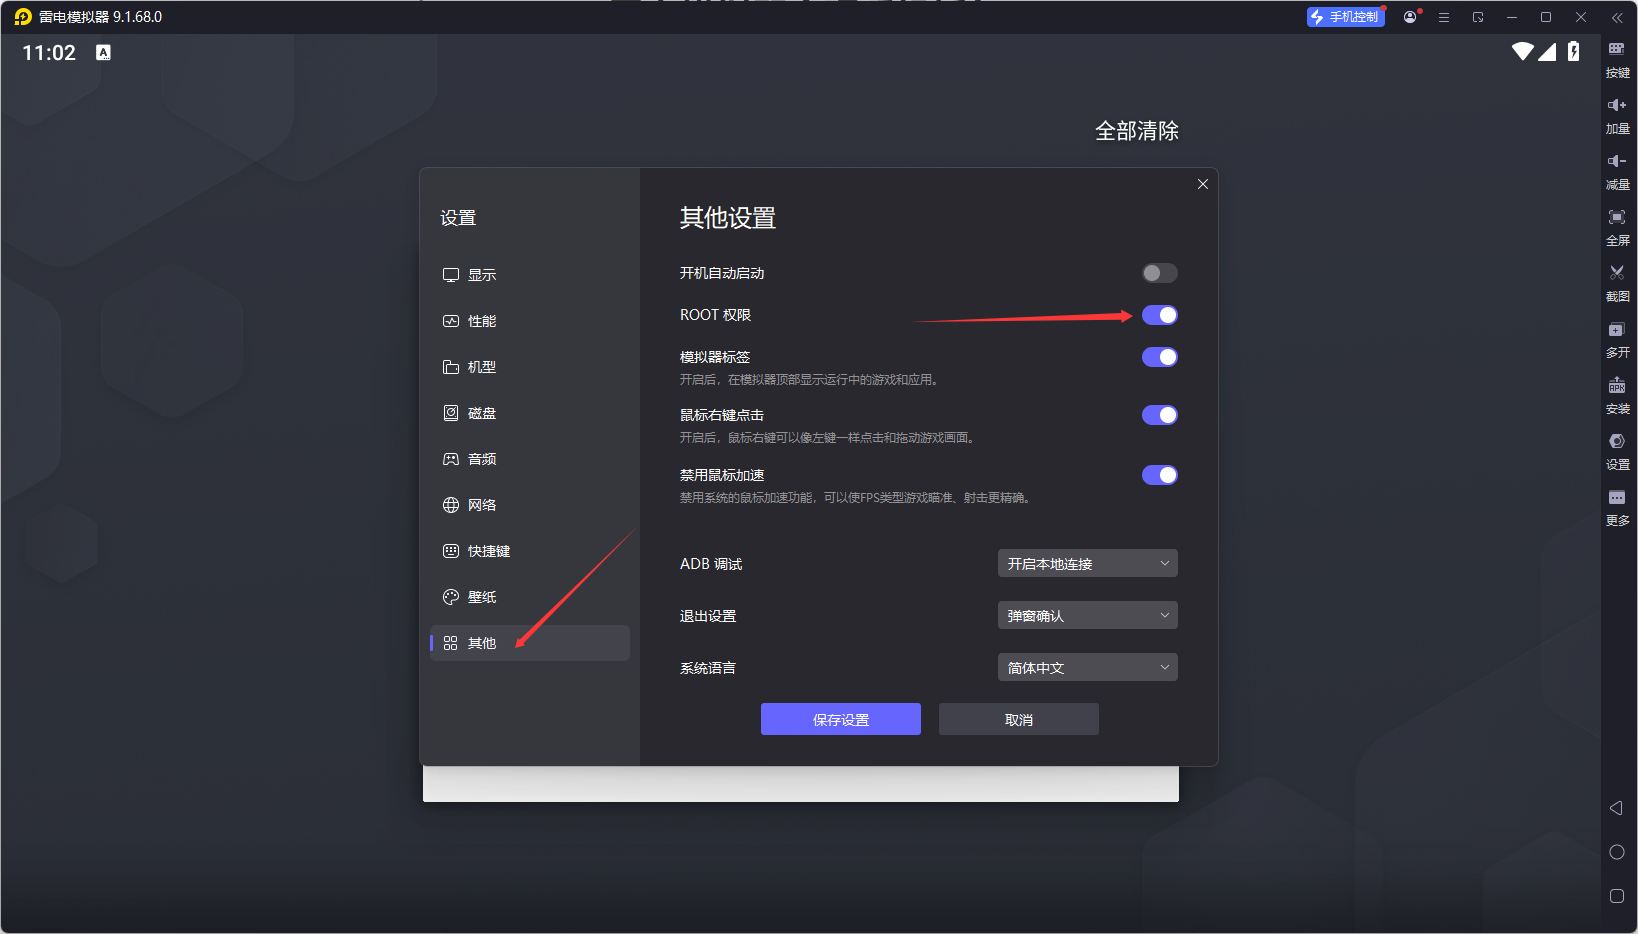Open the 性能 settings section
Viewport: 1638px width, 934px height.
(530, 321)
